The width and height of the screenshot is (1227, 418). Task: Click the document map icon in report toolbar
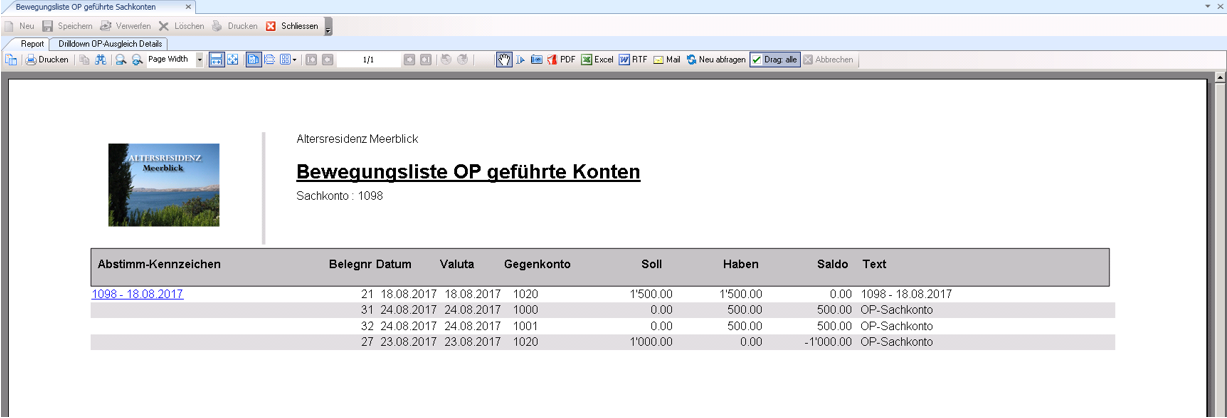click(11, 60)
